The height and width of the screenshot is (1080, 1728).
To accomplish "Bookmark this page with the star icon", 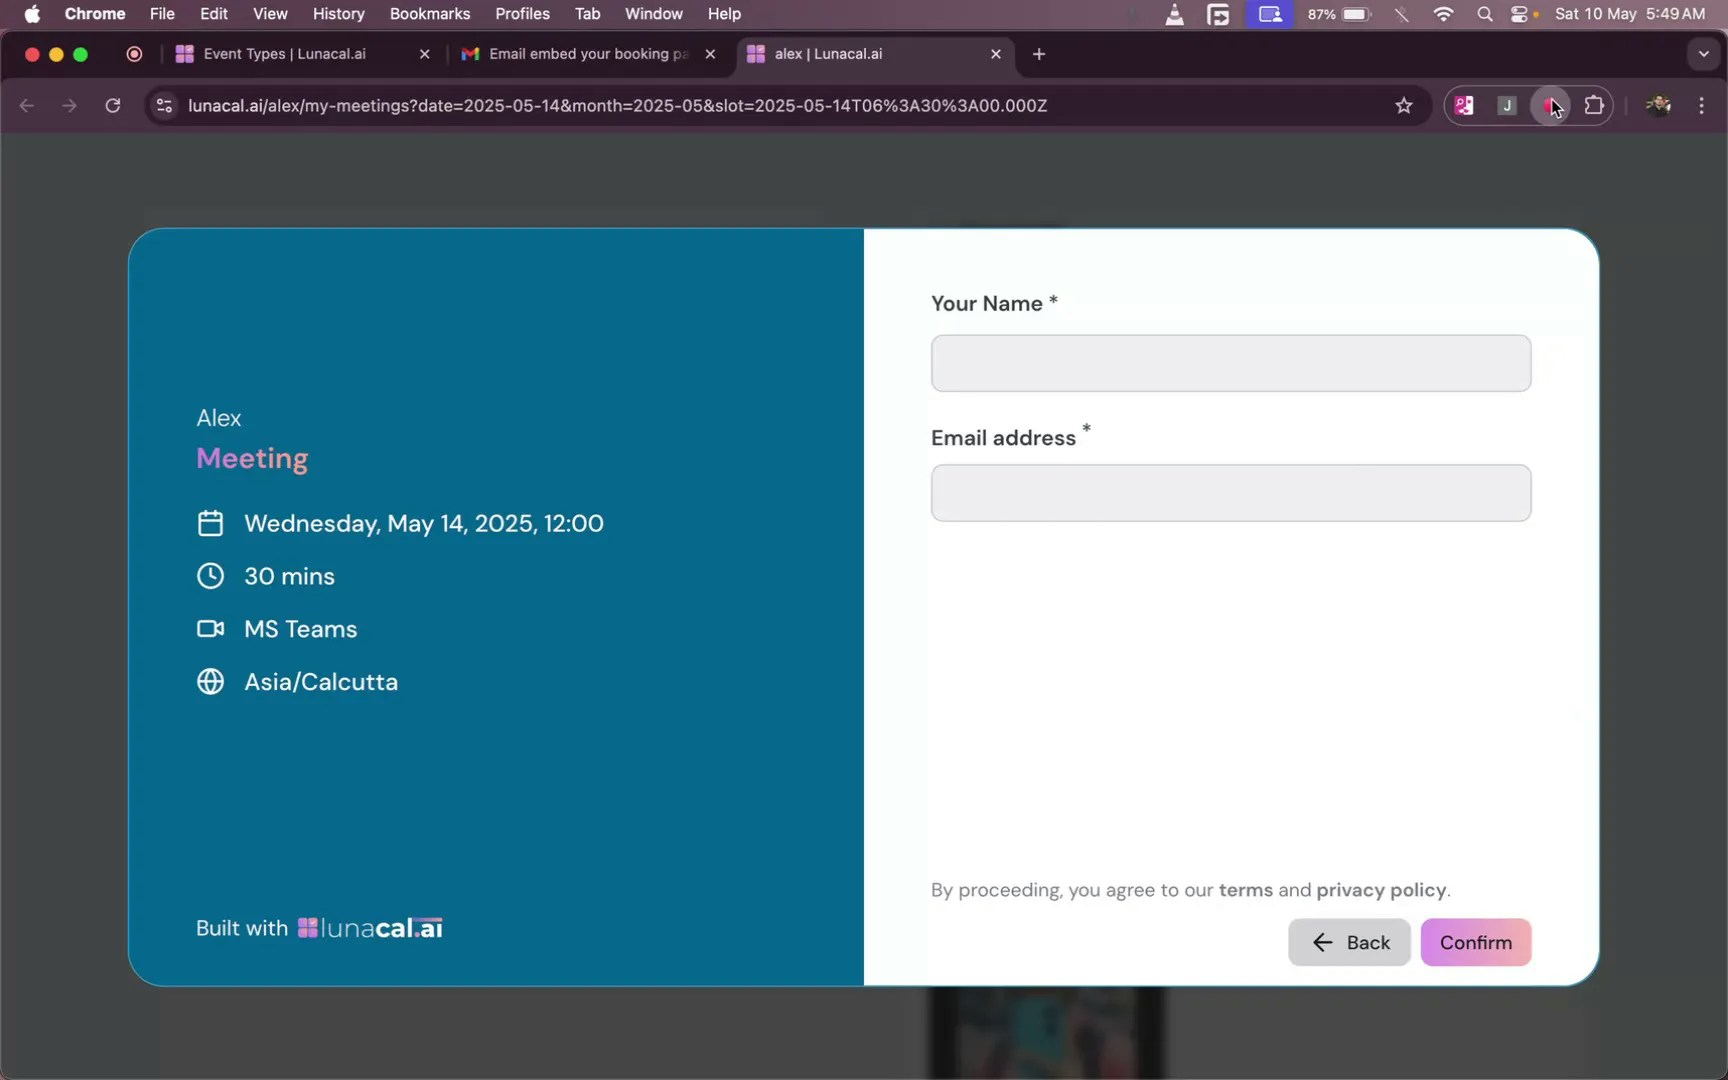I will pos(1403,105).
